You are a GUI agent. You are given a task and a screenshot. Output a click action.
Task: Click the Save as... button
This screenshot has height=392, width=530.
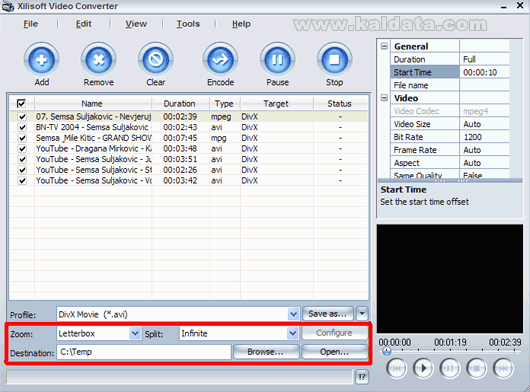(x=328, y=314)
